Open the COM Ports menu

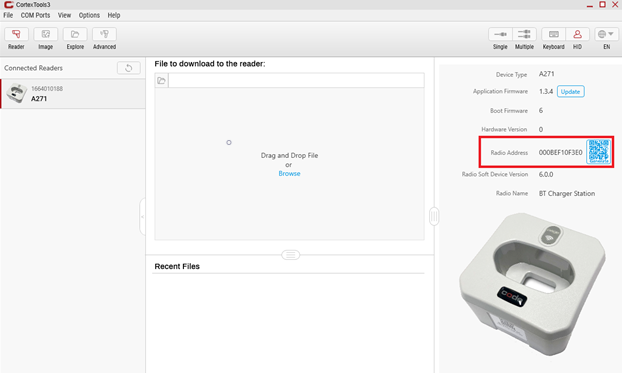click(x=35, y=15)
